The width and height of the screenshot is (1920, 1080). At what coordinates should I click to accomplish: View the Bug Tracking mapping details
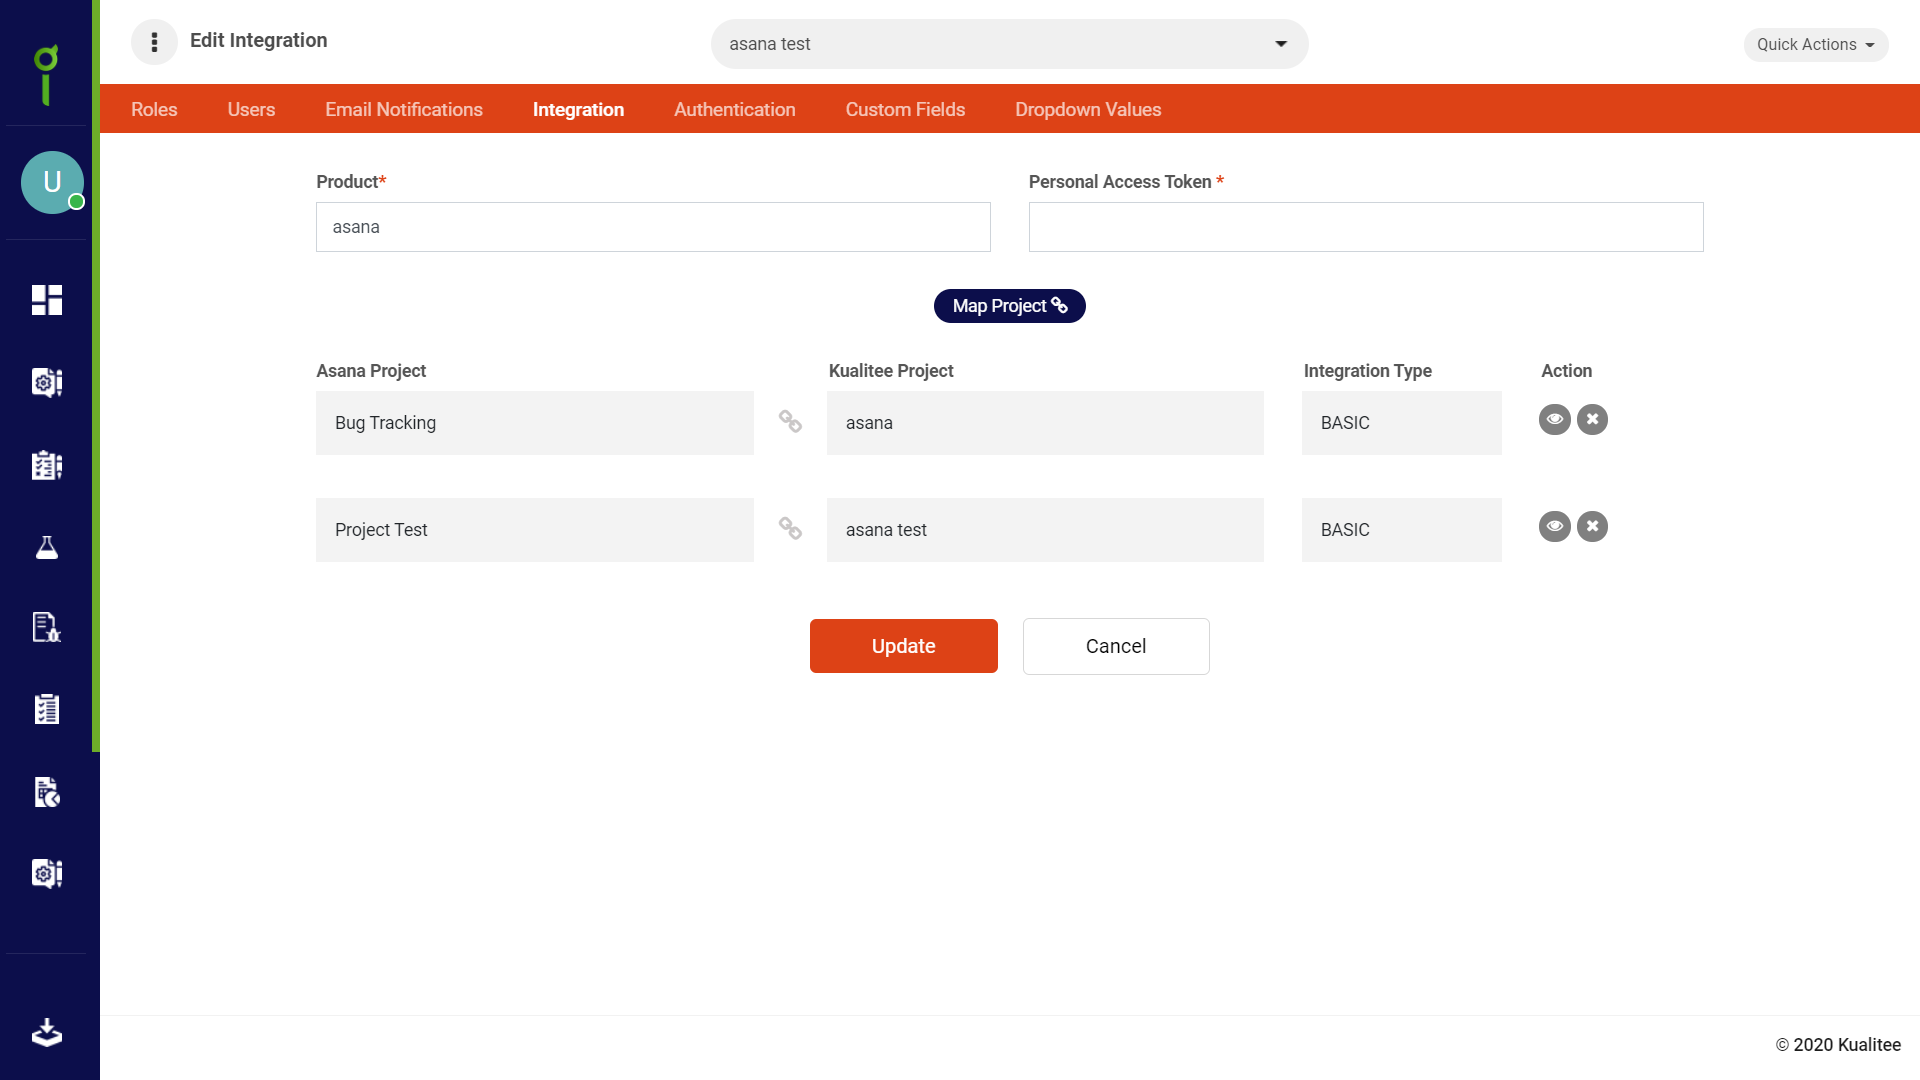(1555, 419)
